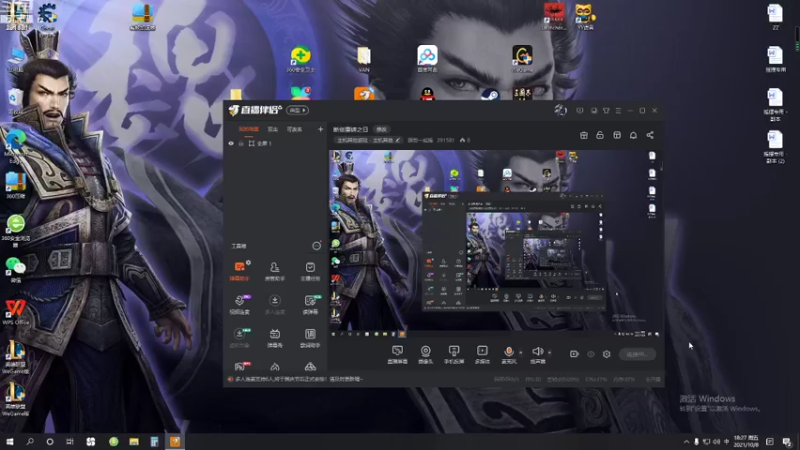Open the mode pill beside app logo
The height and width of the screenshot is (450, 800).
[297, 110]
